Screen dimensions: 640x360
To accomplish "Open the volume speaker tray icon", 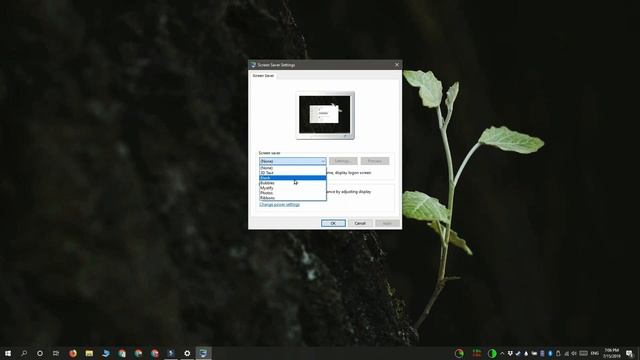I will 574,353.
